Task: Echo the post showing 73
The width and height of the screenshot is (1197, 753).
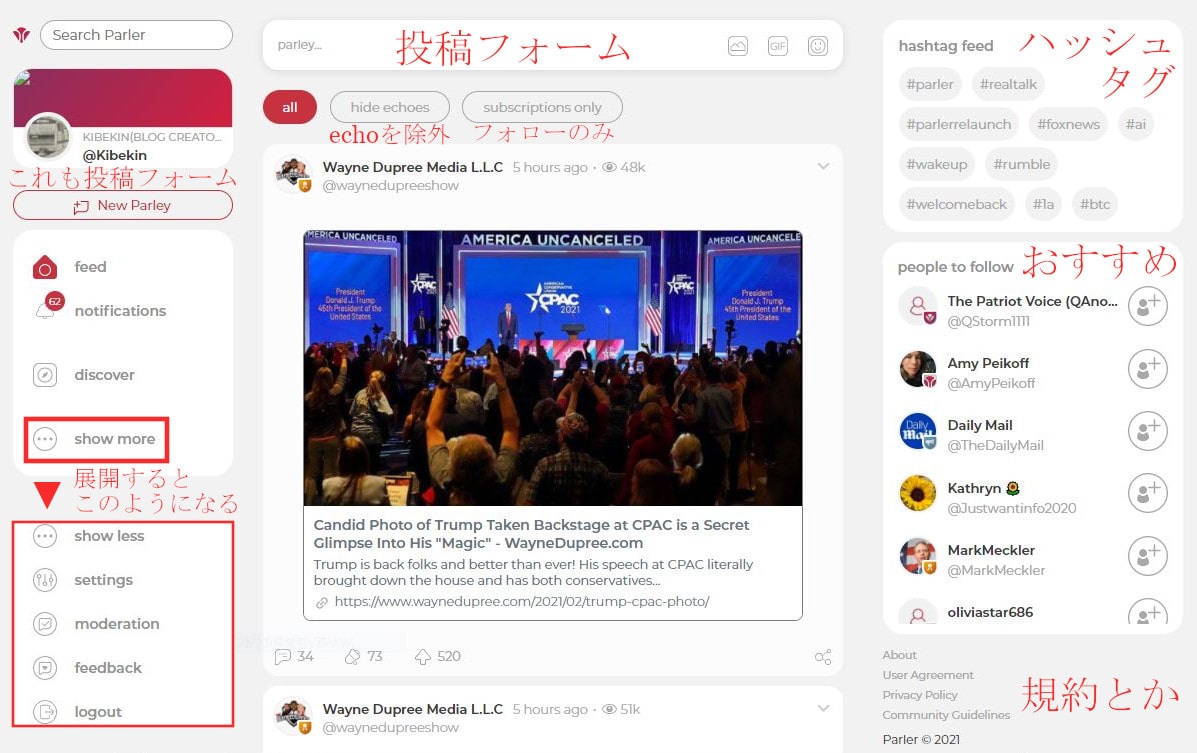Action: click(x=352, y=657)
